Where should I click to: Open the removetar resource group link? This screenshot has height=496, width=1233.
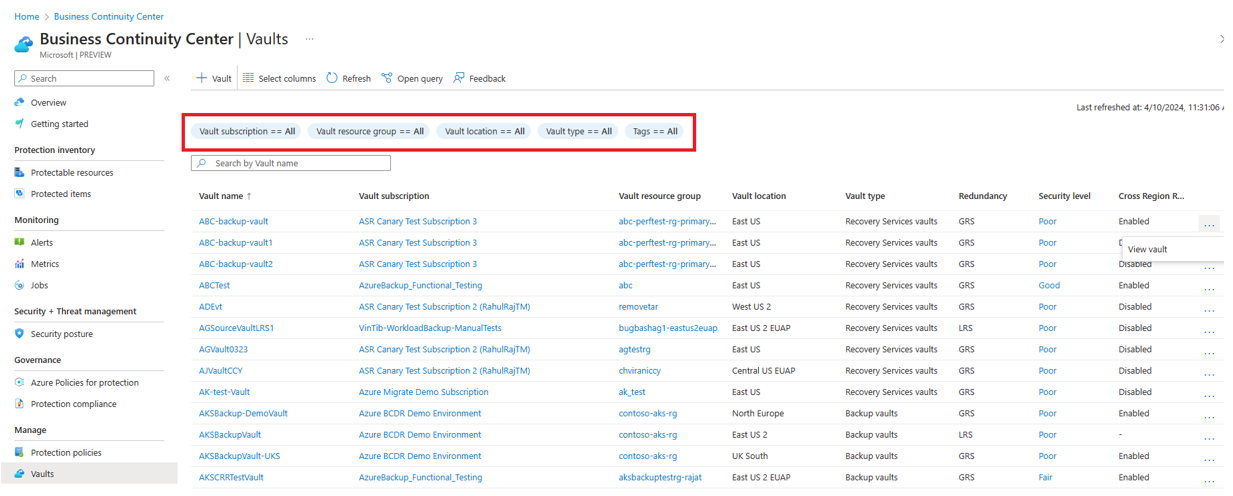coord(639,307)
